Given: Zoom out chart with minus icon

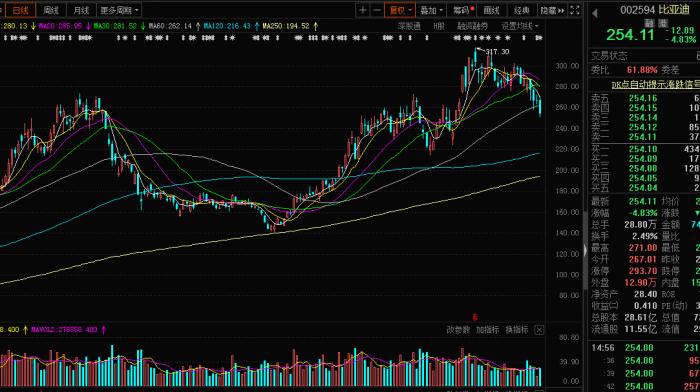Looking at the screenshot, I should [x=377, y=10].
